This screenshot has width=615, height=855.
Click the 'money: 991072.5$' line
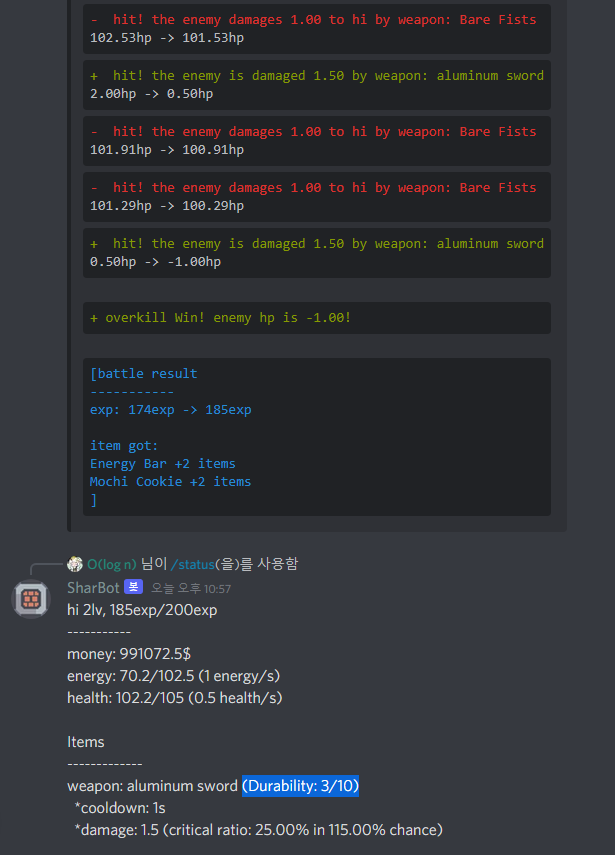click(129, 654)
